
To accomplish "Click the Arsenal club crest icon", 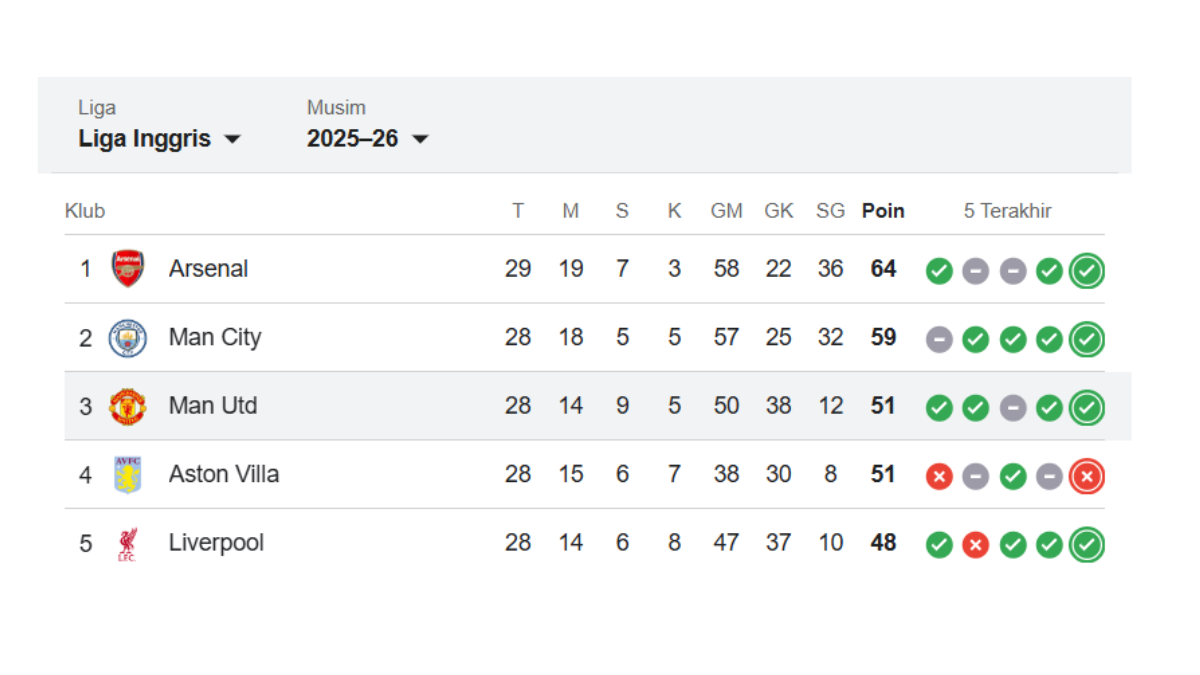I will click(x=128, y=269).
